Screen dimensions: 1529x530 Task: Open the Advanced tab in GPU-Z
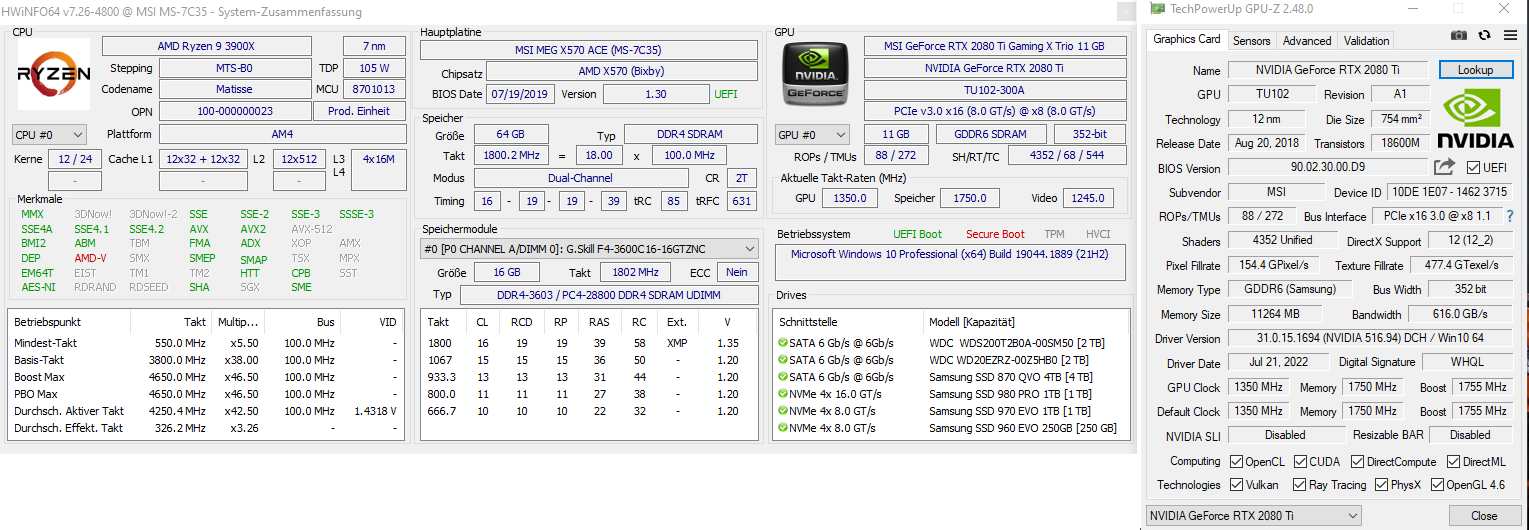click(1307, 41)
